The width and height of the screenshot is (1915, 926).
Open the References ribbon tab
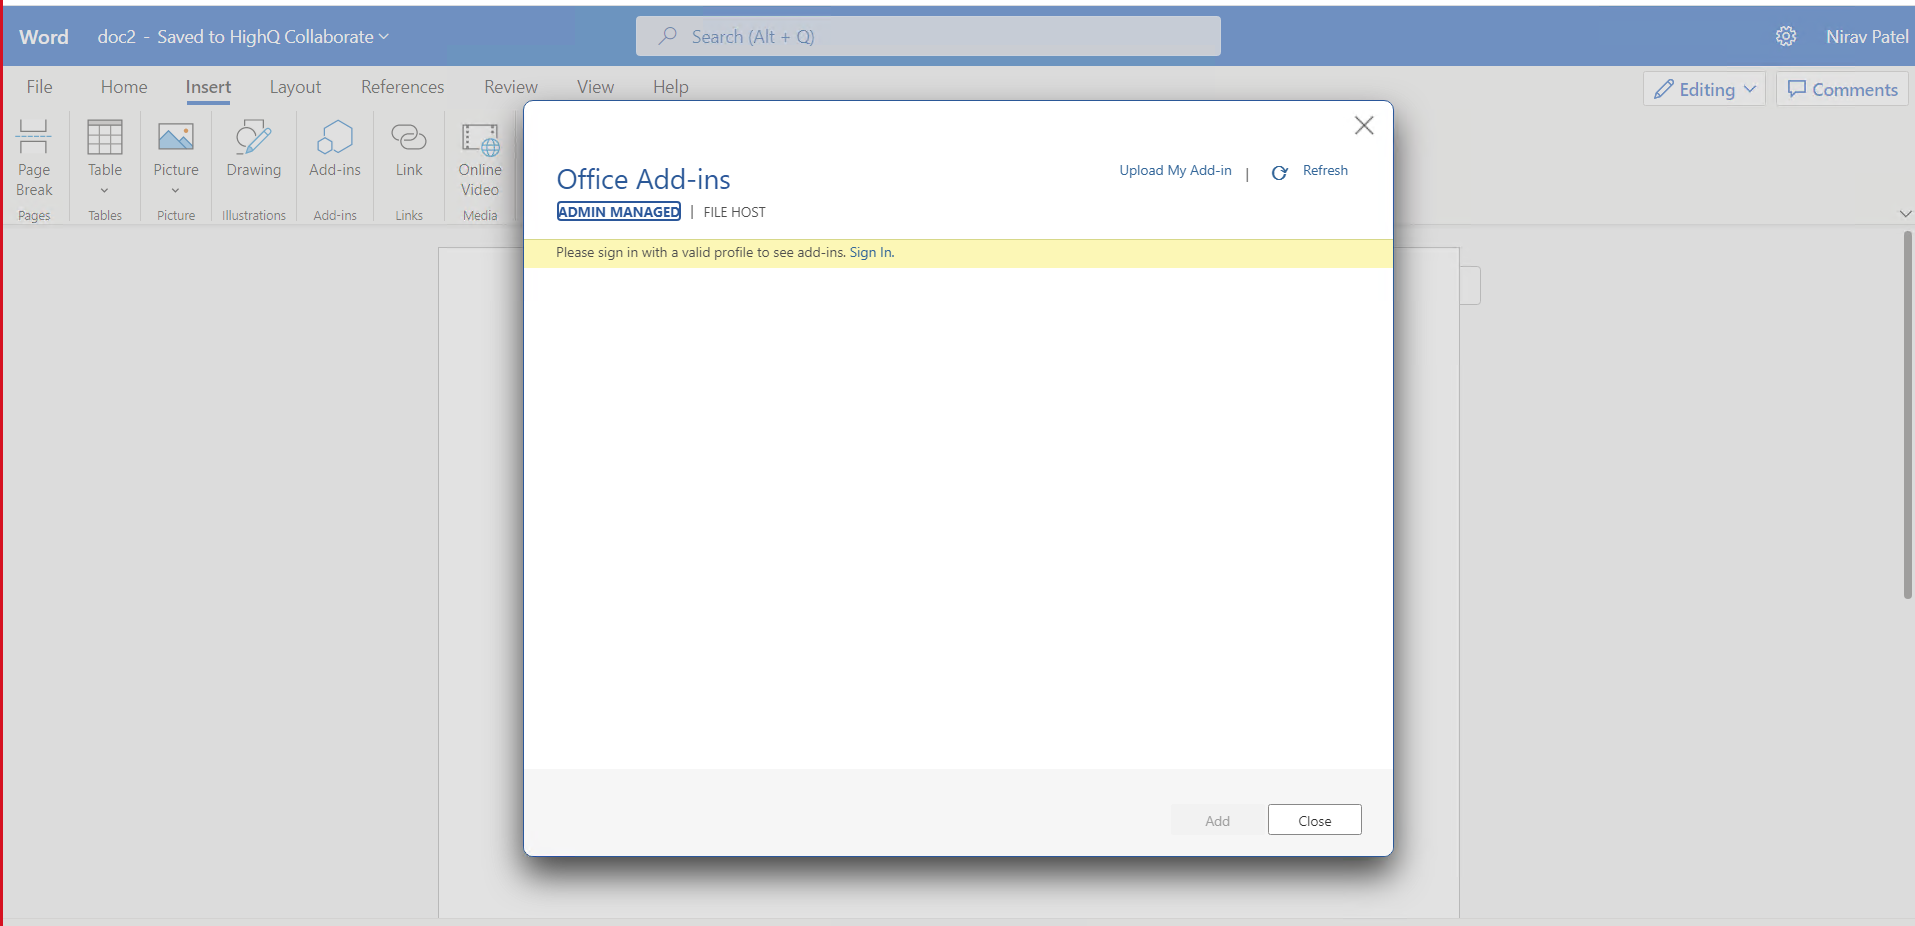point(402,87)
